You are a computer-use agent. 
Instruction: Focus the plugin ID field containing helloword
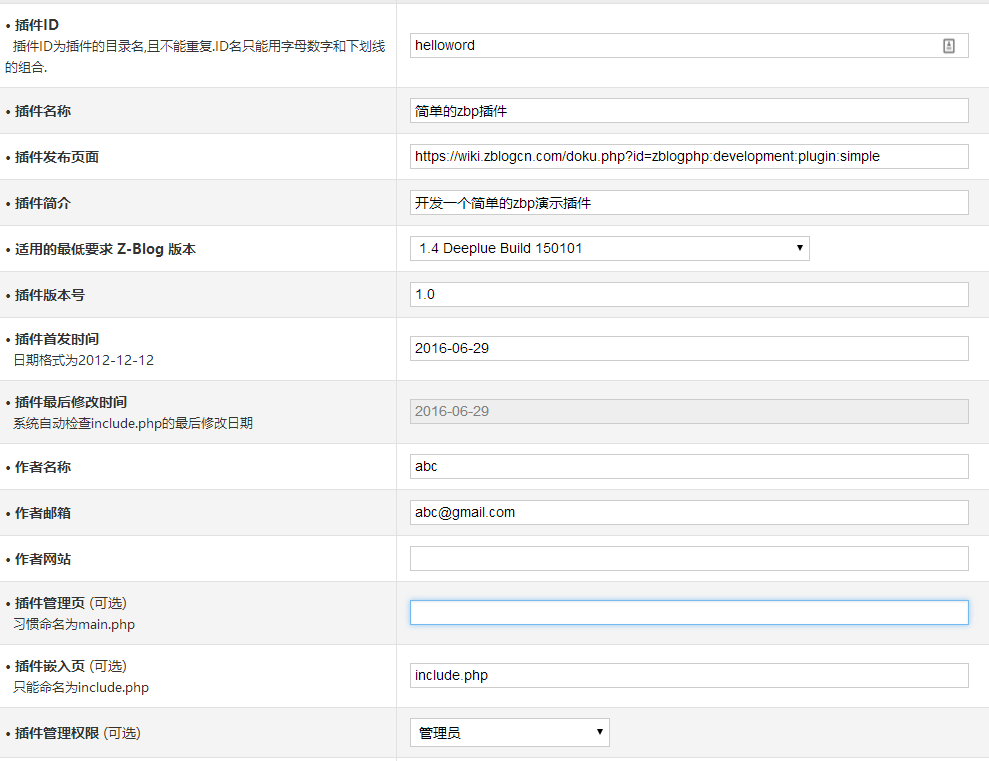coord(689,45)
